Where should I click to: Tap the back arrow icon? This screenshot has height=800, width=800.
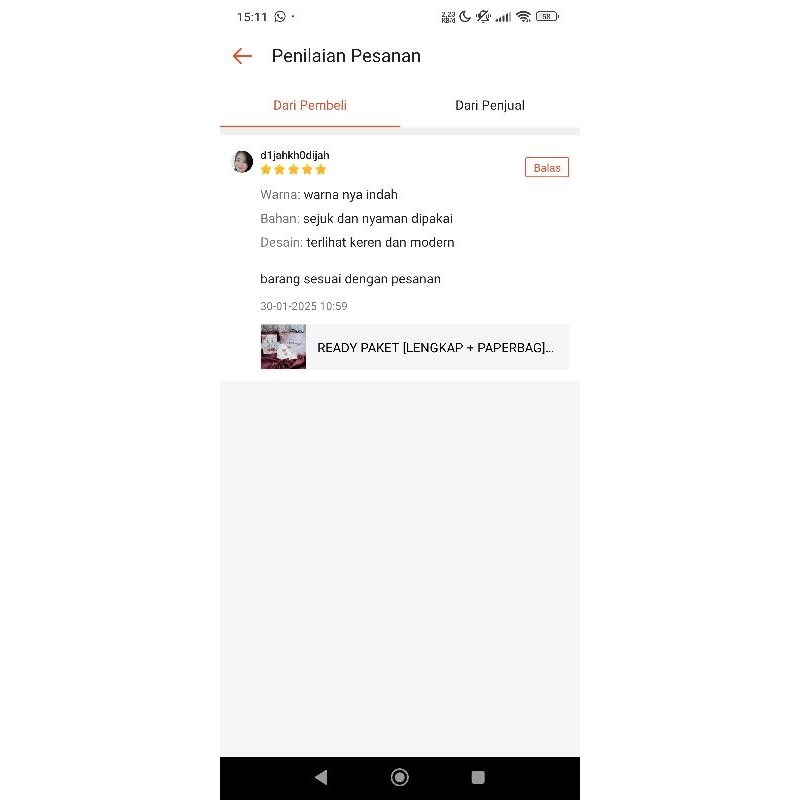(x=242, y=56)
